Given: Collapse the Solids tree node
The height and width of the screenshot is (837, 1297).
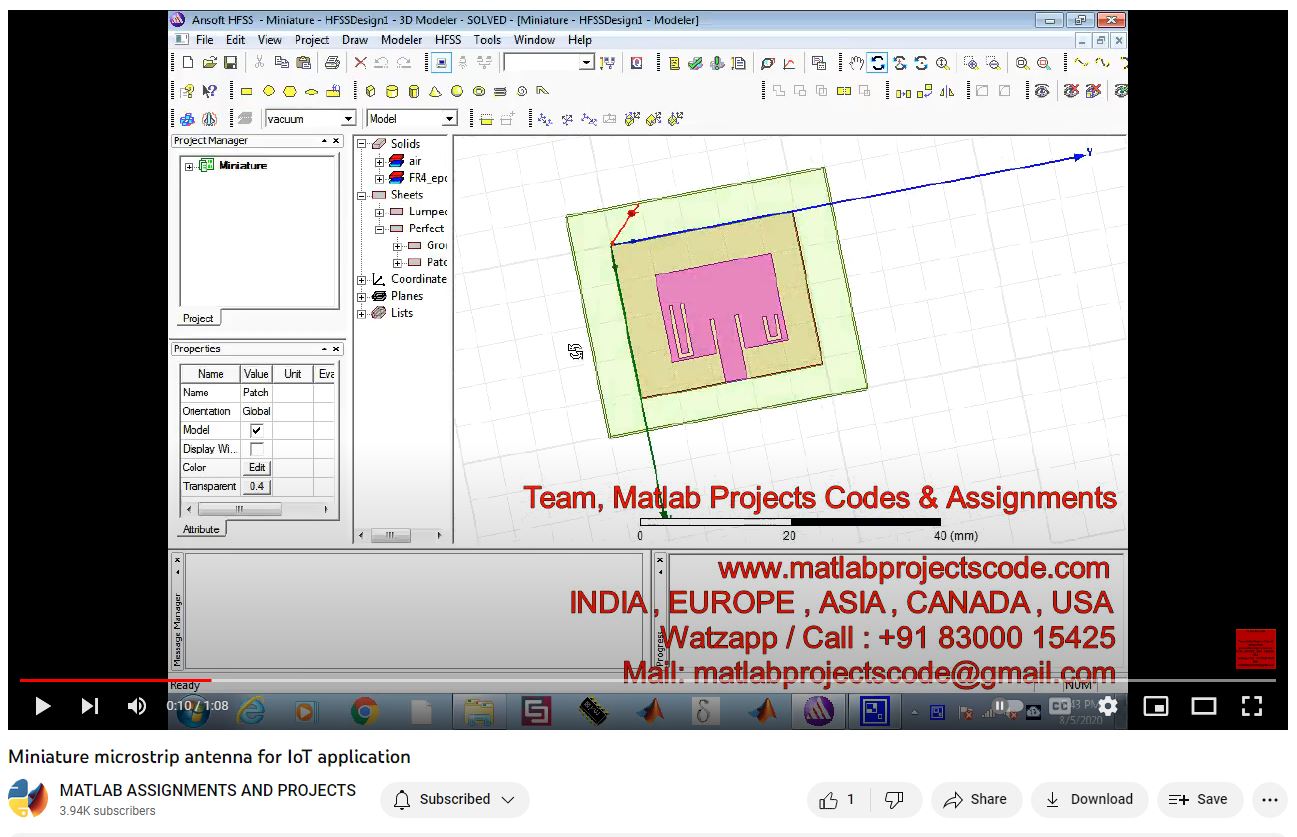Looking at the screenshot, I should 362,144.
